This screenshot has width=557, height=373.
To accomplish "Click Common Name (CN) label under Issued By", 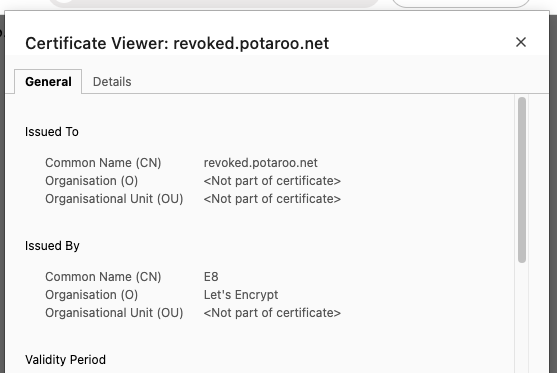I will tap(103, 277).
